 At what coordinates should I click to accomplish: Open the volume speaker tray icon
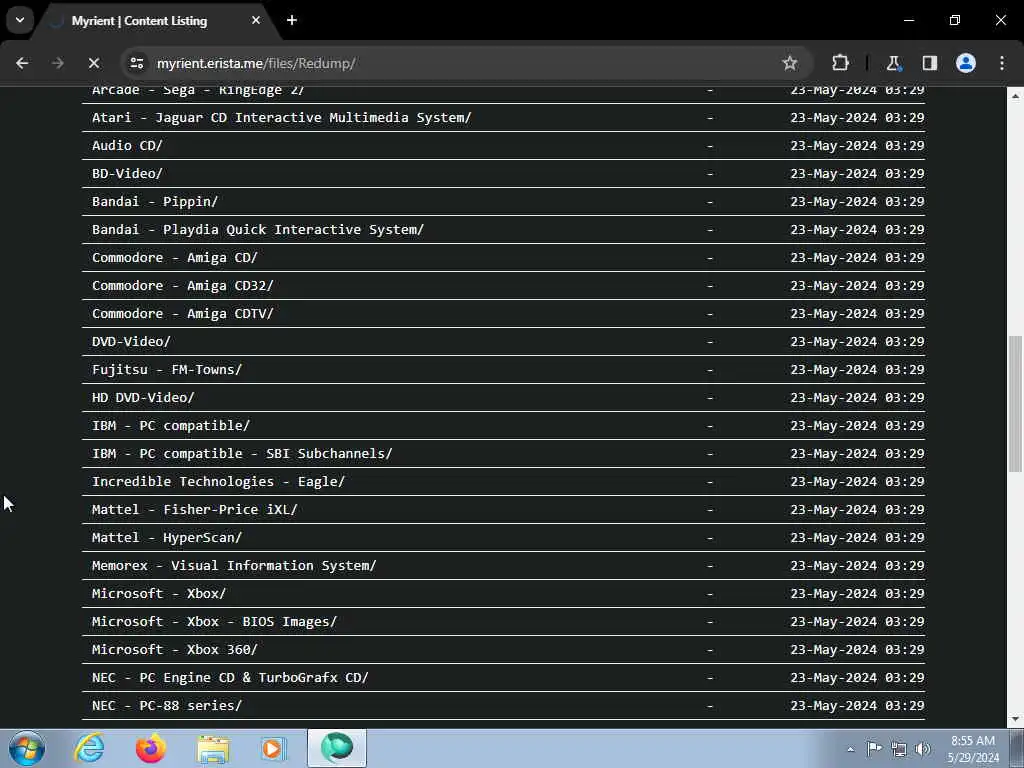click(x=923, y=749)
